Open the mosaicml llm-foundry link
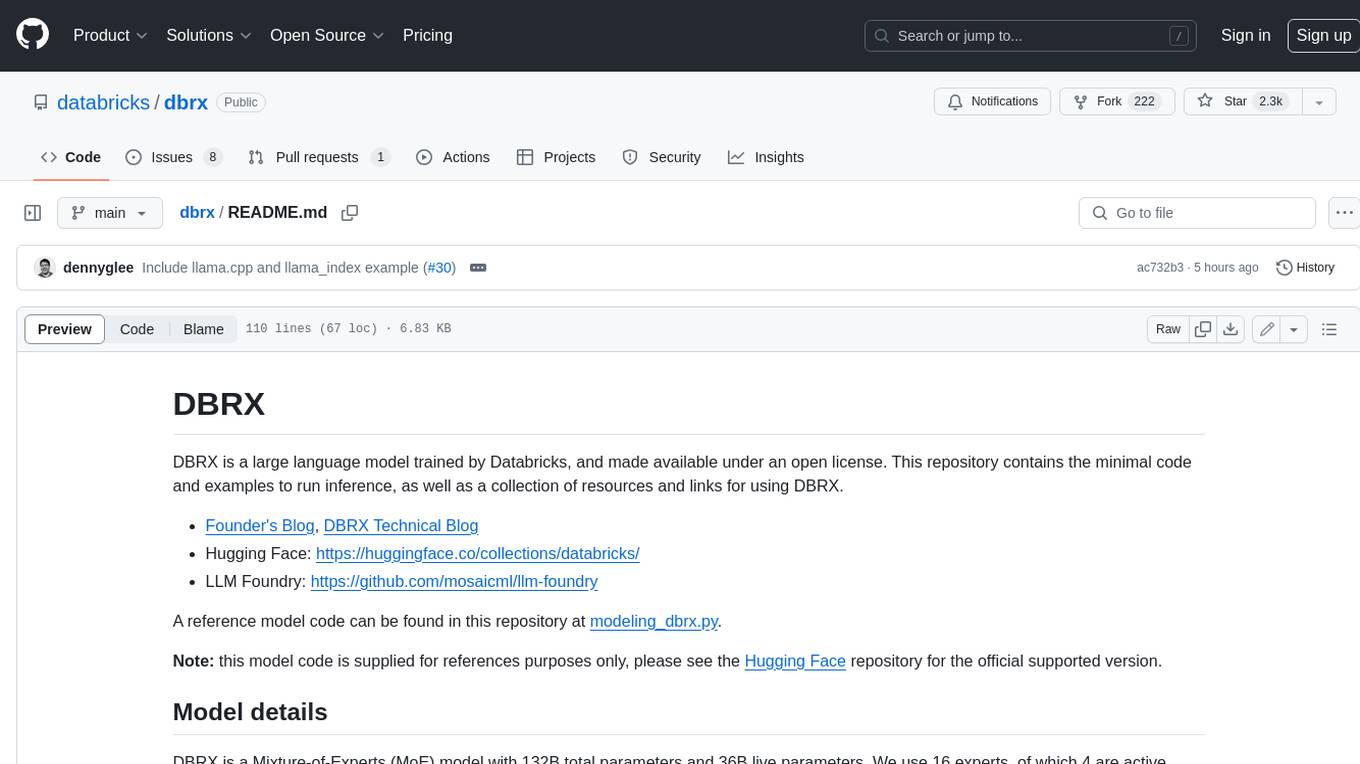 454,581
